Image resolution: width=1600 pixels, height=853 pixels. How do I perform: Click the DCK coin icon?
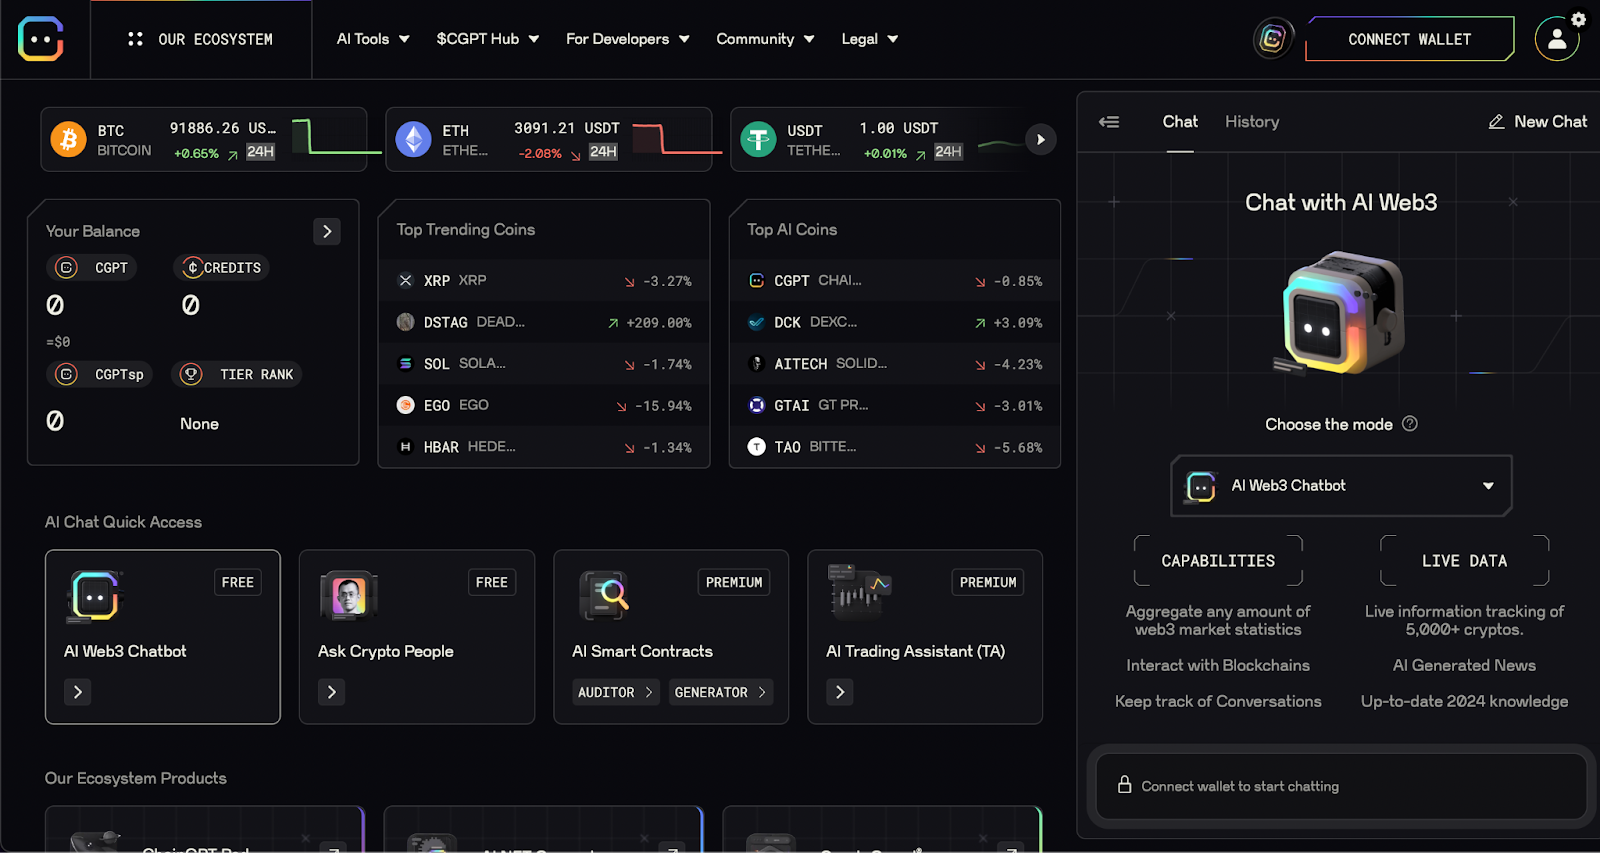pos(756,322)
